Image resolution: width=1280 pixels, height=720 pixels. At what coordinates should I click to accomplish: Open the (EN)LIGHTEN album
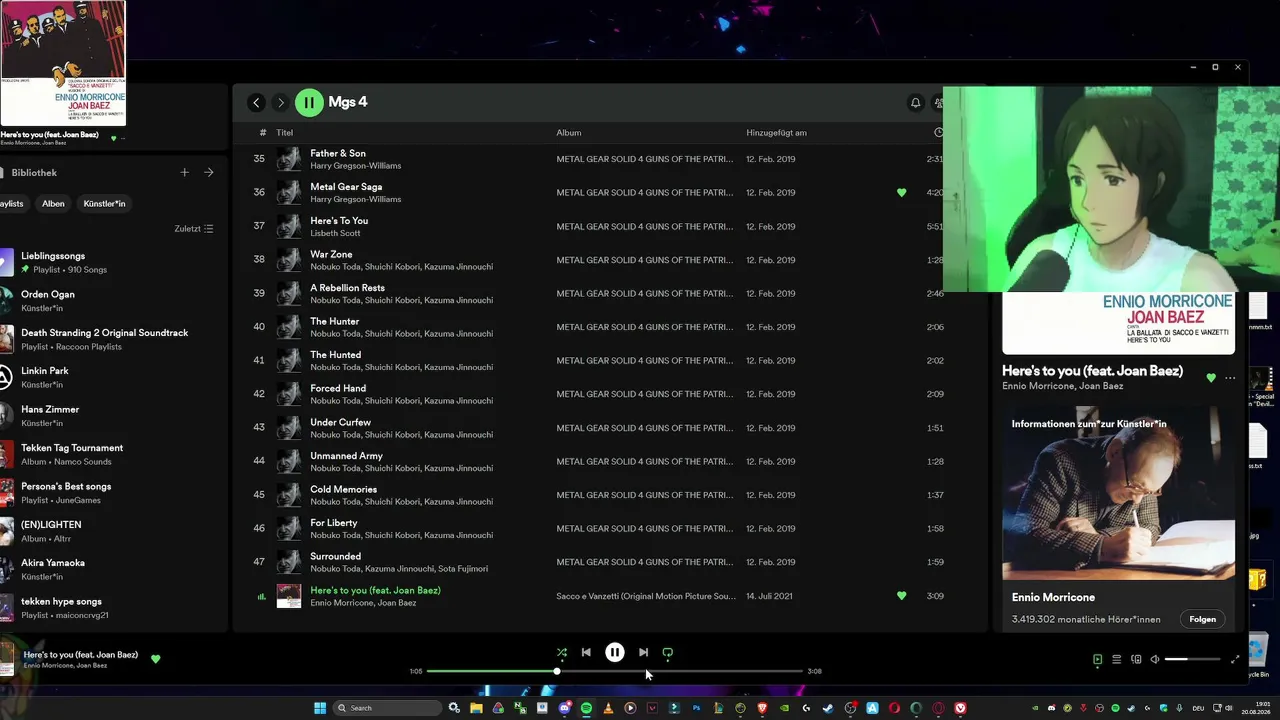107,531
